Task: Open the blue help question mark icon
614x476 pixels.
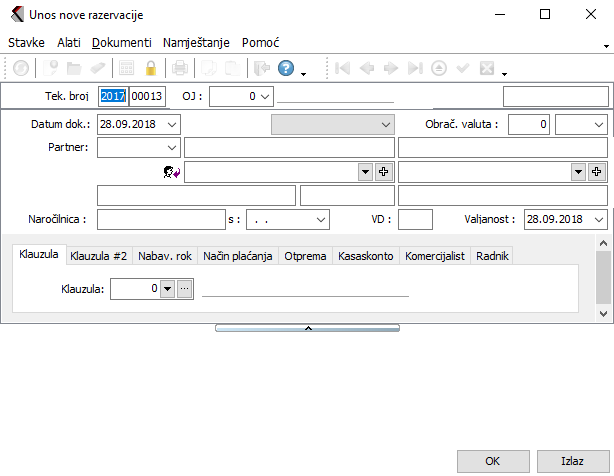Action: point(285,69)
